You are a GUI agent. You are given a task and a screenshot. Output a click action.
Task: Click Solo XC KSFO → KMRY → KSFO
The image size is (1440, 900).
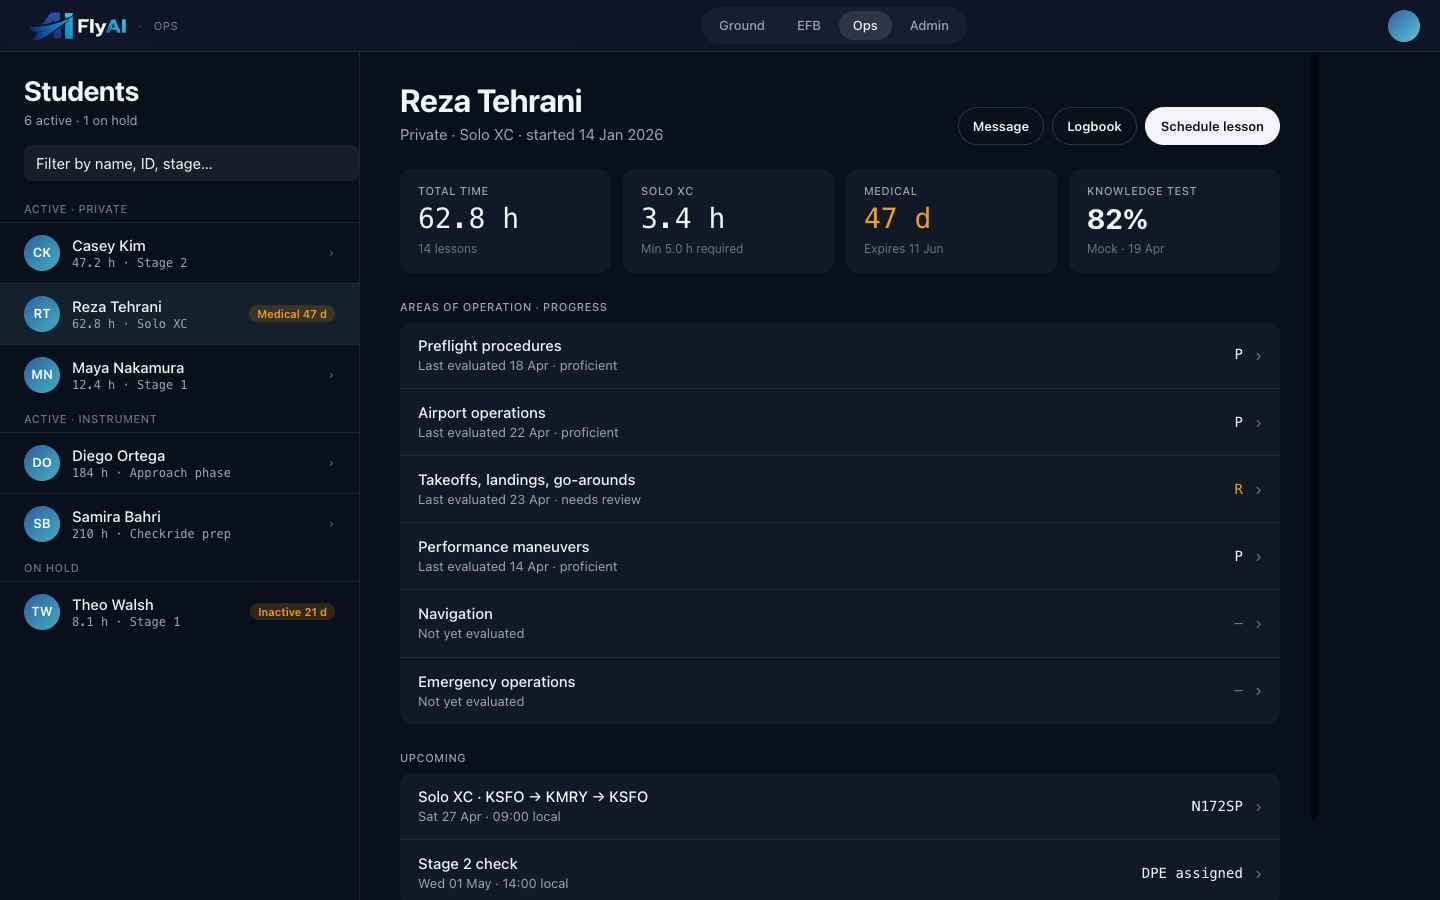(533, 797)
